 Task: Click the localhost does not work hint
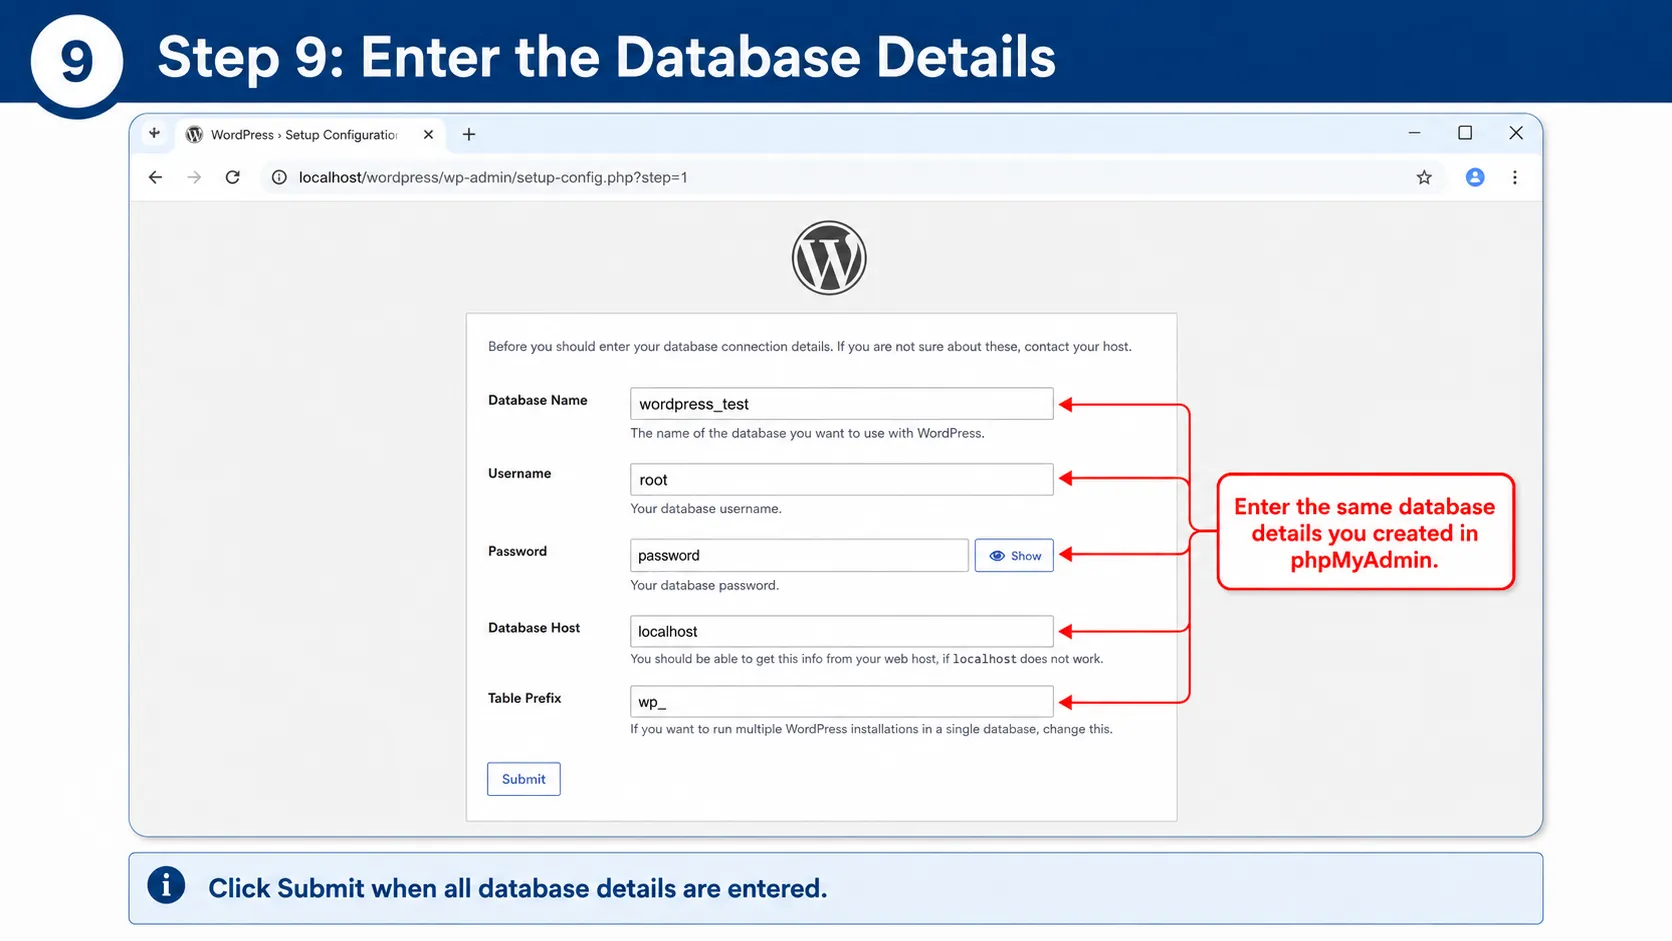867,659
